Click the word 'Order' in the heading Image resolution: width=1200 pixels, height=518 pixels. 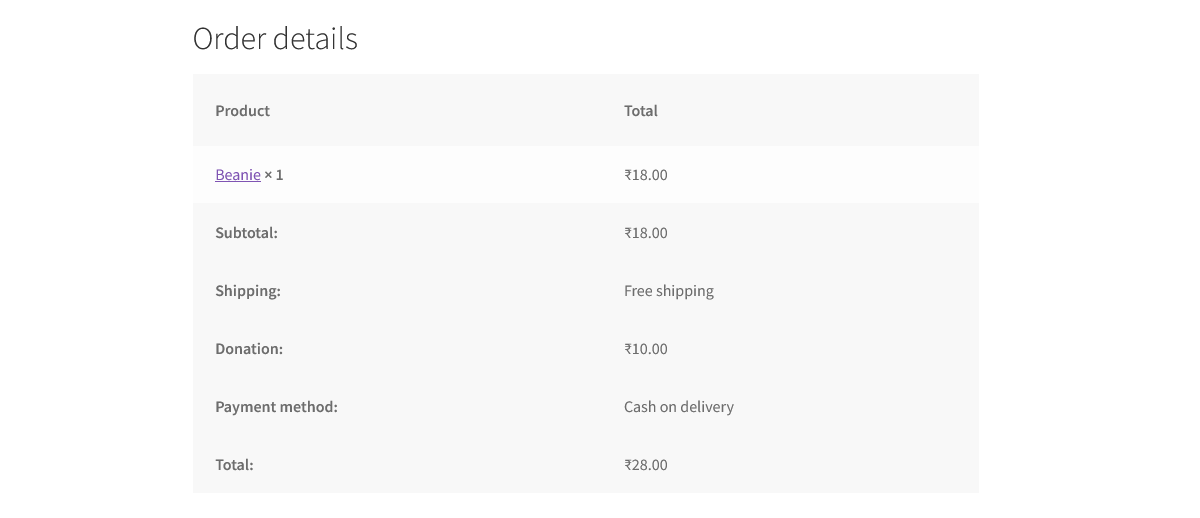(x=228, y=39)
